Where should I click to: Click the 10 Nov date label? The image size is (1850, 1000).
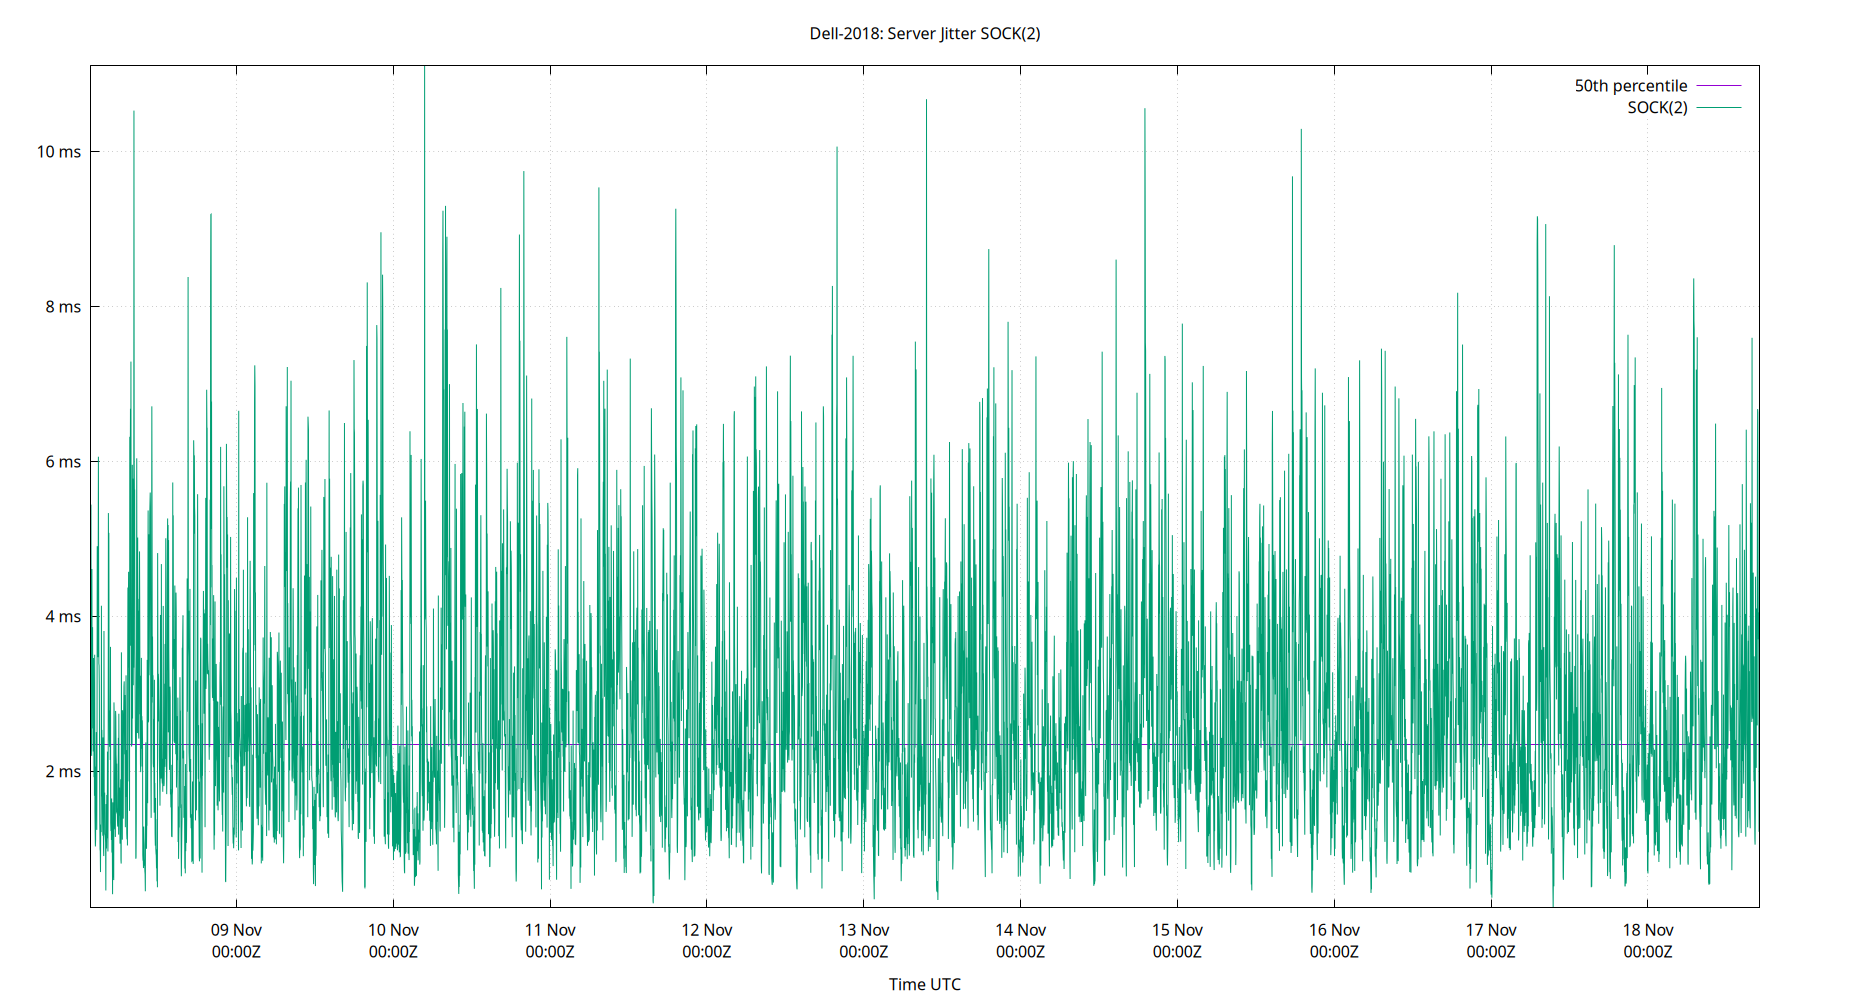pos(392,929)
